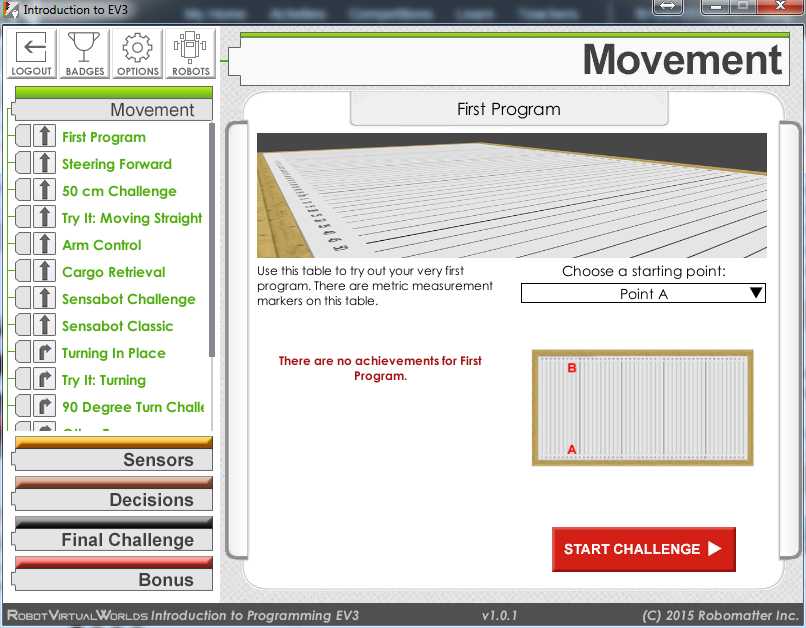
Task: Select the 50 cm Challenge lesson
Action: [x=119, y=191]
